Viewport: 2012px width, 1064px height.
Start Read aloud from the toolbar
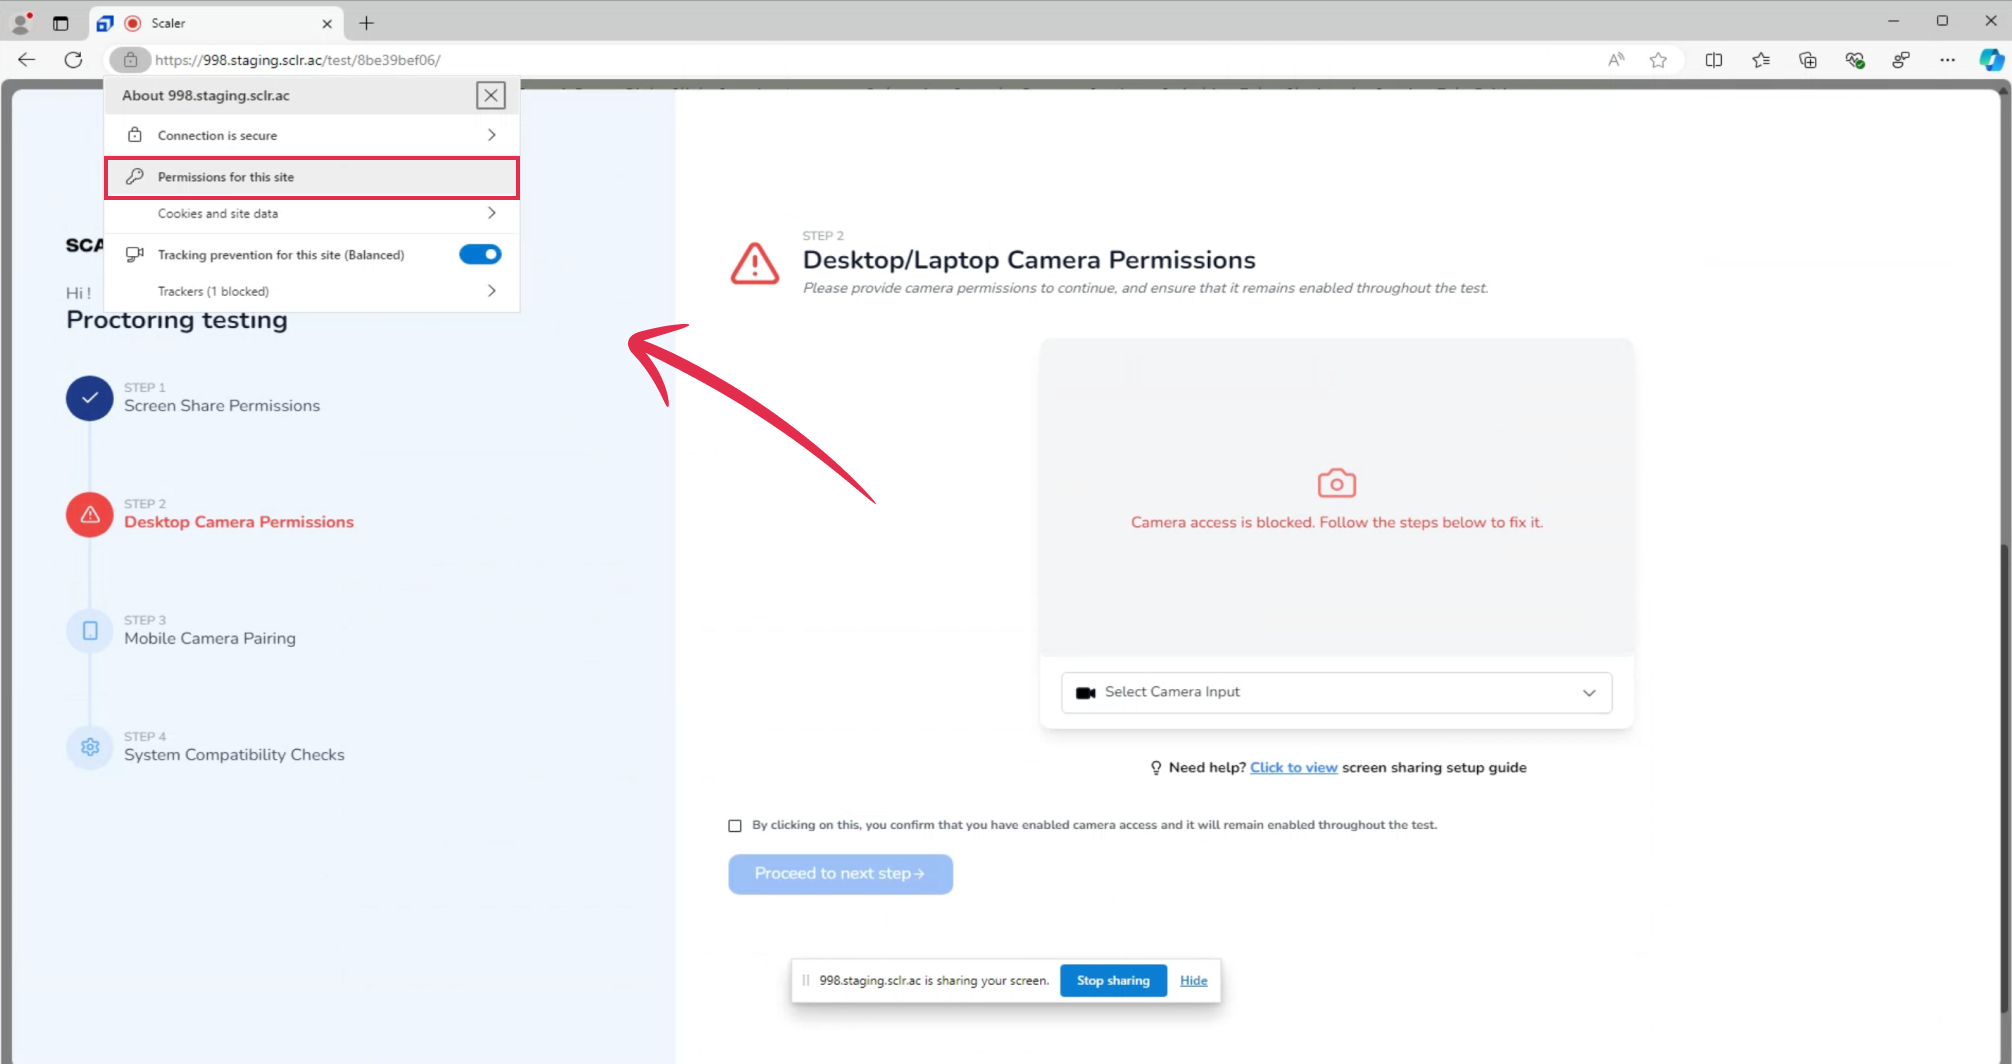1616,60
